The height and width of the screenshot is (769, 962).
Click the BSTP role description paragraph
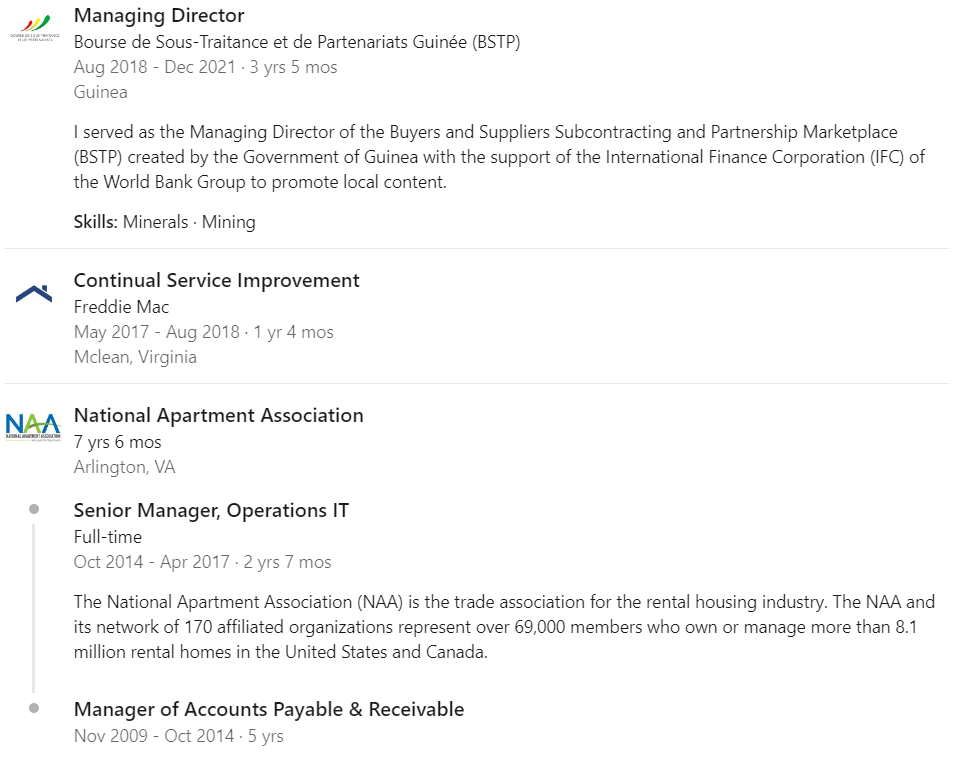500,157
